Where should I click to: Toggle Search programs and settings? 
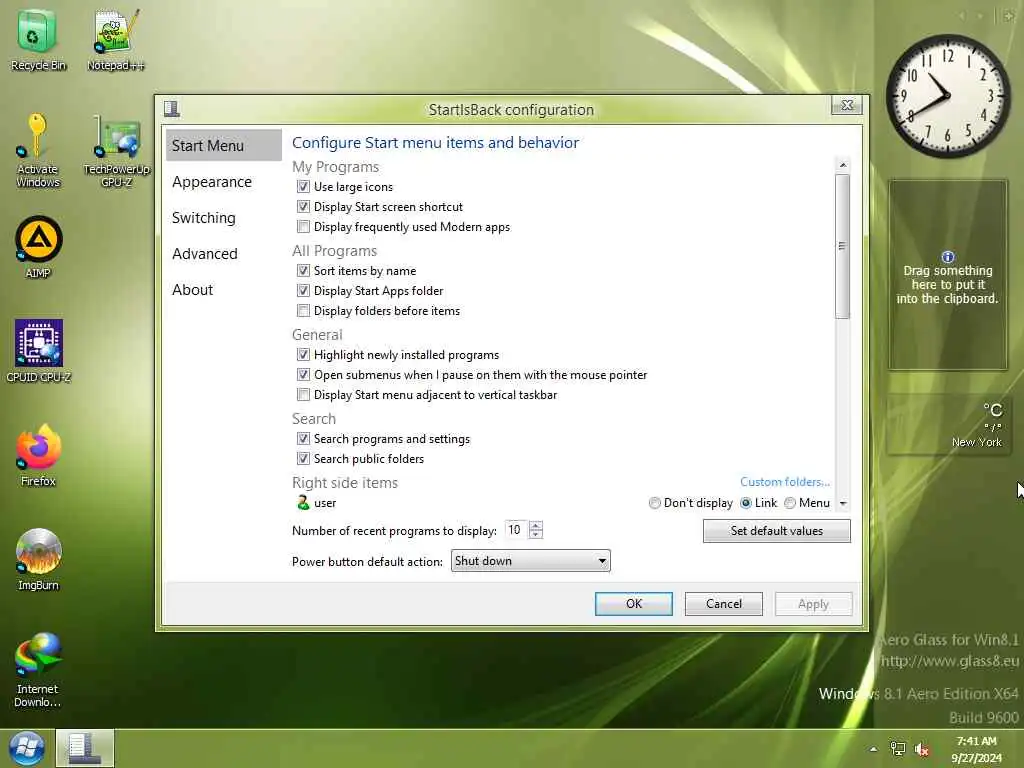point(303,438)
